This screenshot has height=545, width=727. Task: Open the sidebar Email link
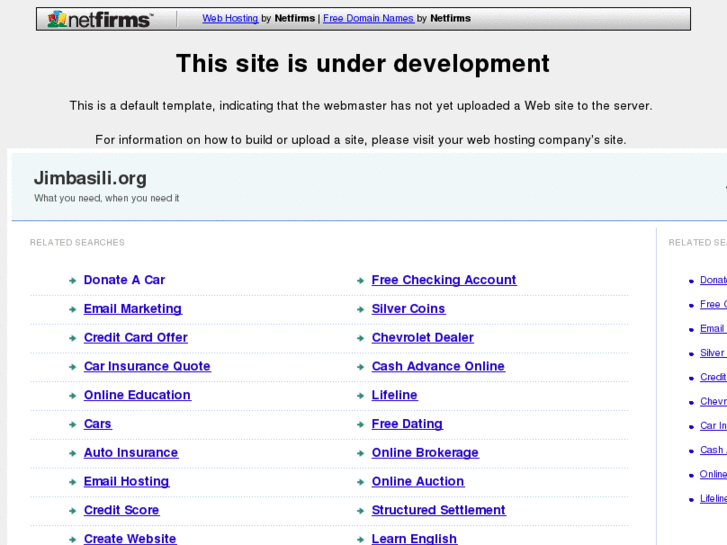coord(712,328)
